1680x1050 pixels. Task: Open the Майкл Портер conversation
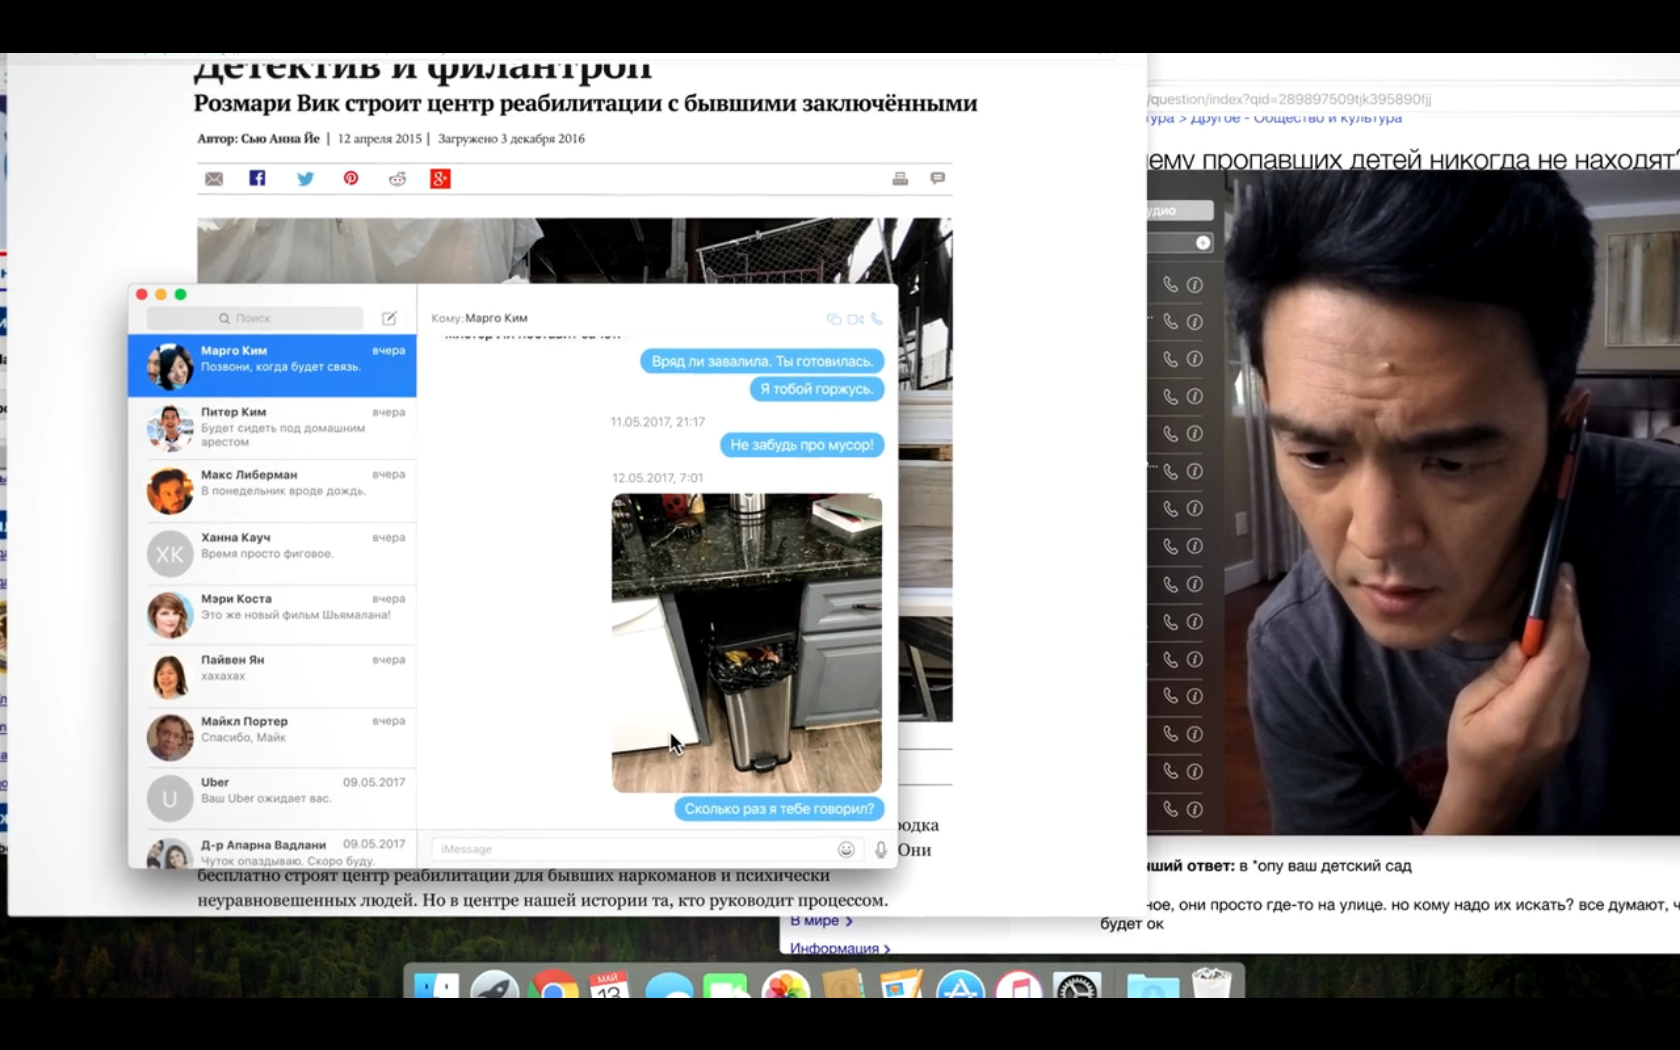click(x=272, y=737)
